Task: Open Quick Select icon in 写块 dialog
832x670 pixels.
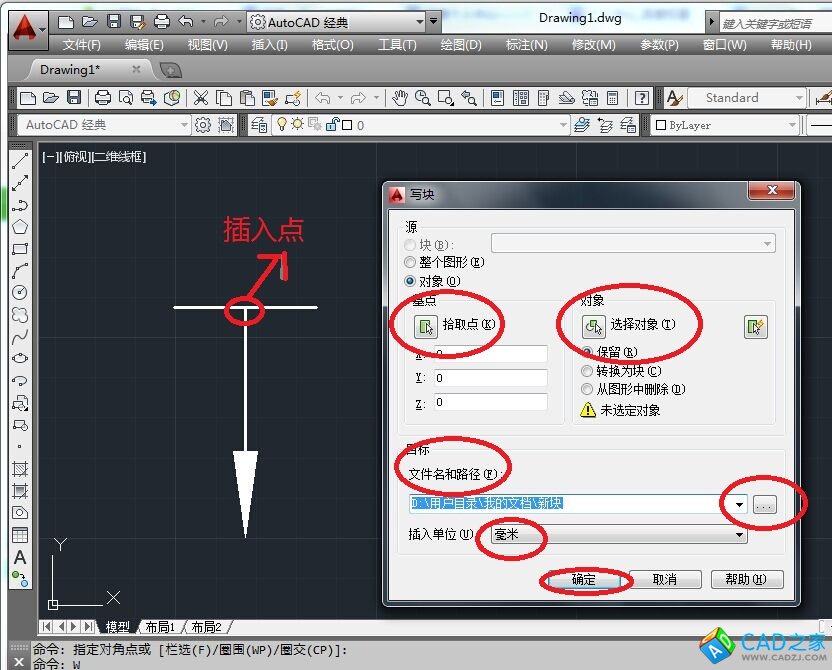Action: 755,326
